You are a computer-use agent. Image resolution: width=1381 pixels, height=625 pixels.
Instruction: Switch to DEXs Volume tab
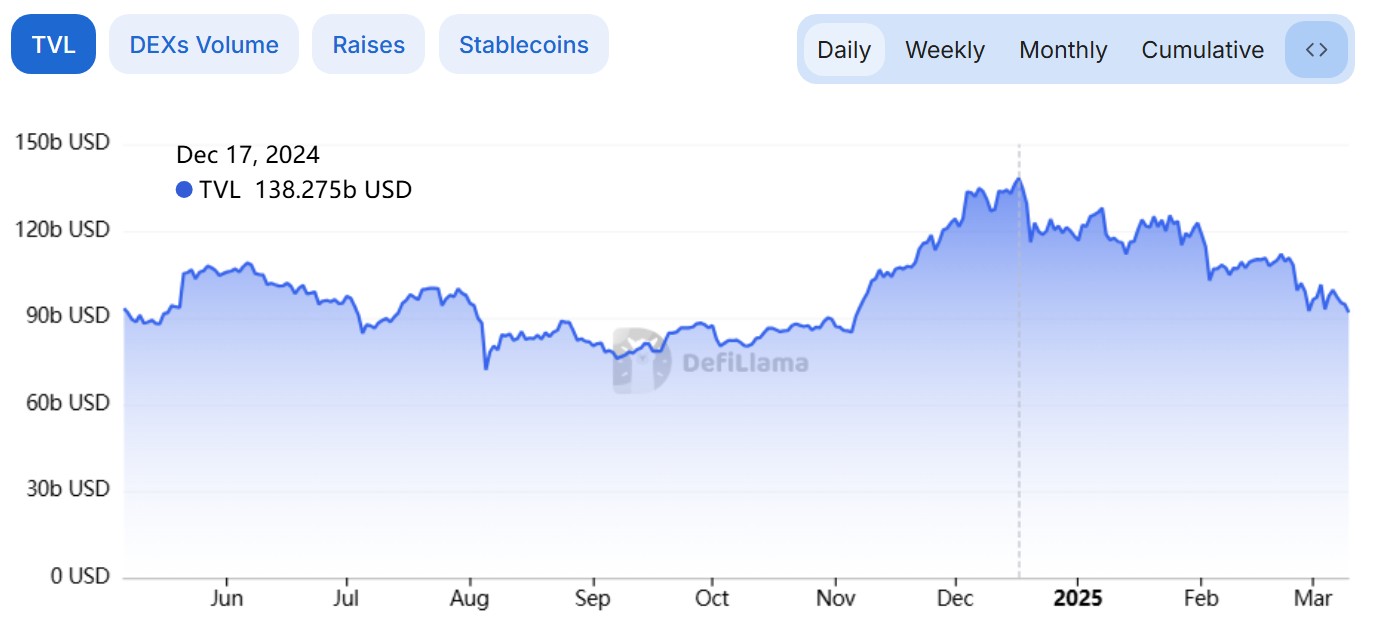(x=204, y=45)
